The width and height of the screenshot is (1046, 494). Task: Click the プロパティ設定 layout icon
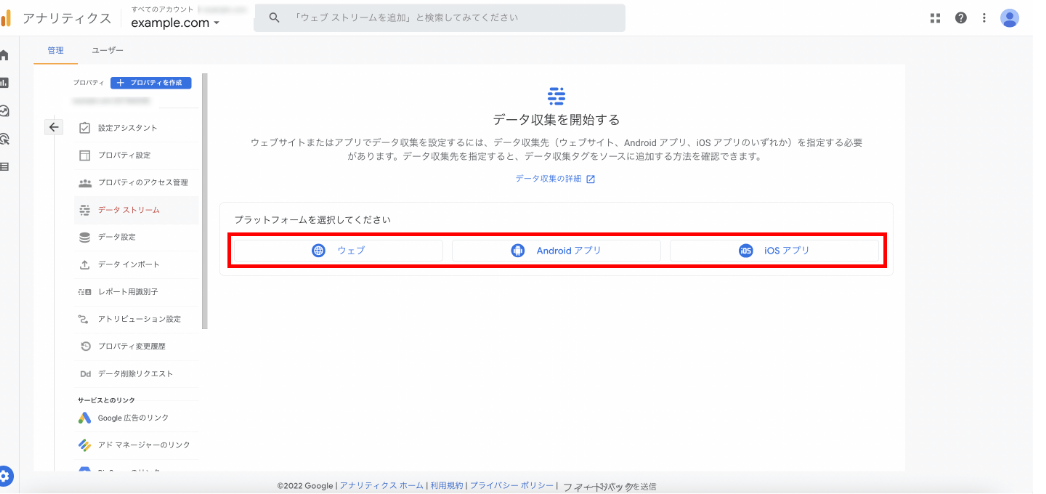pos(85,155)
